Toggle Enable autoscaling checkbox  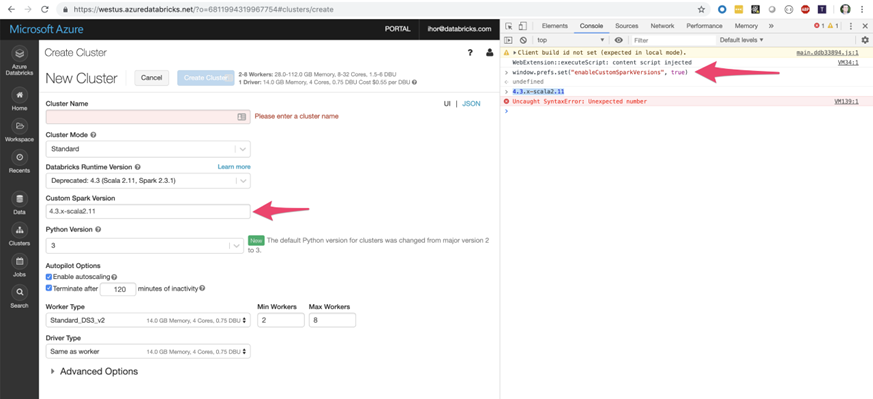[x=49, y=277]
